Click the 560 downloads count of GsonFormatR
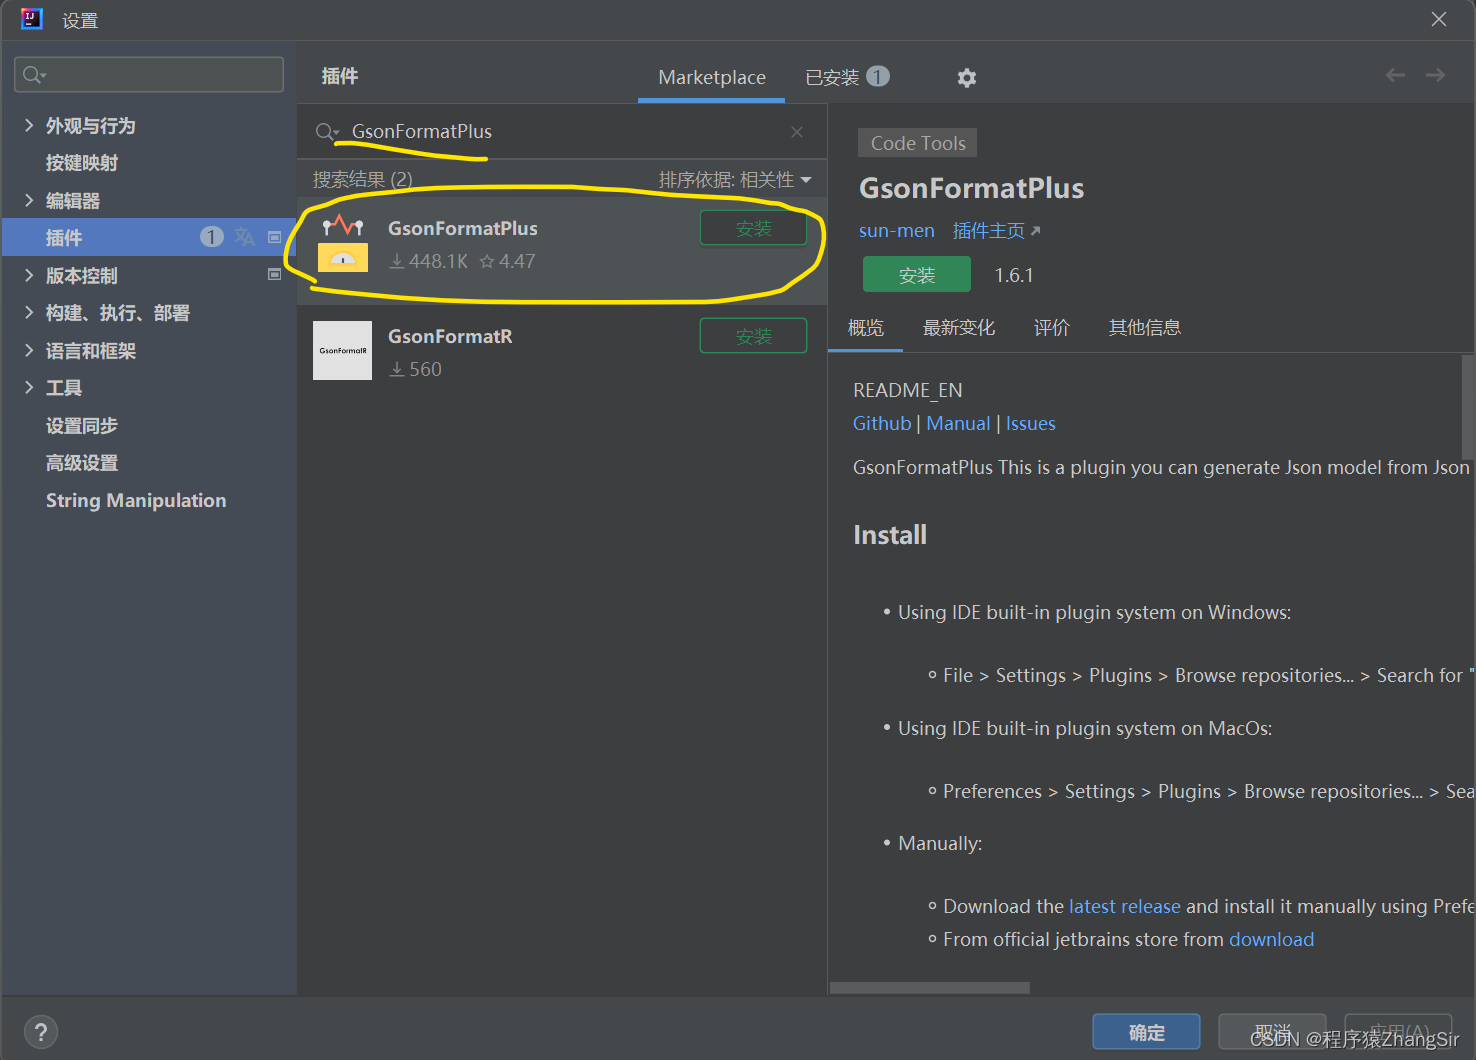The width and height of the screenshot is (1476, 1060). 416,369
